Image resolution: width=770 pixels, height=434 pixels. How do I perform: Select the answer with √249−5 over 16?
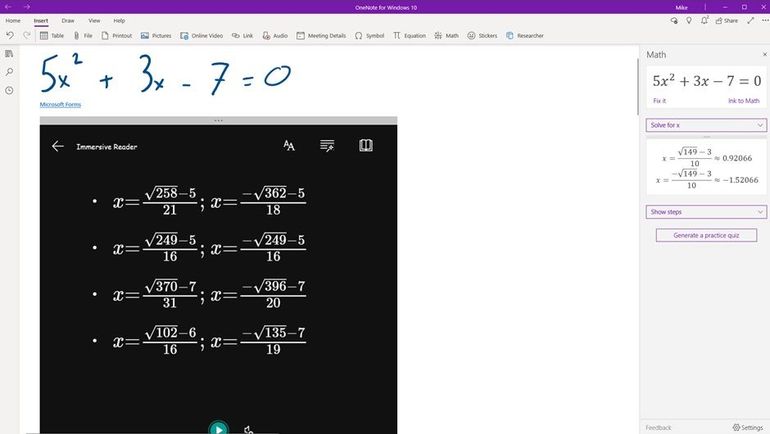point(209,248)
